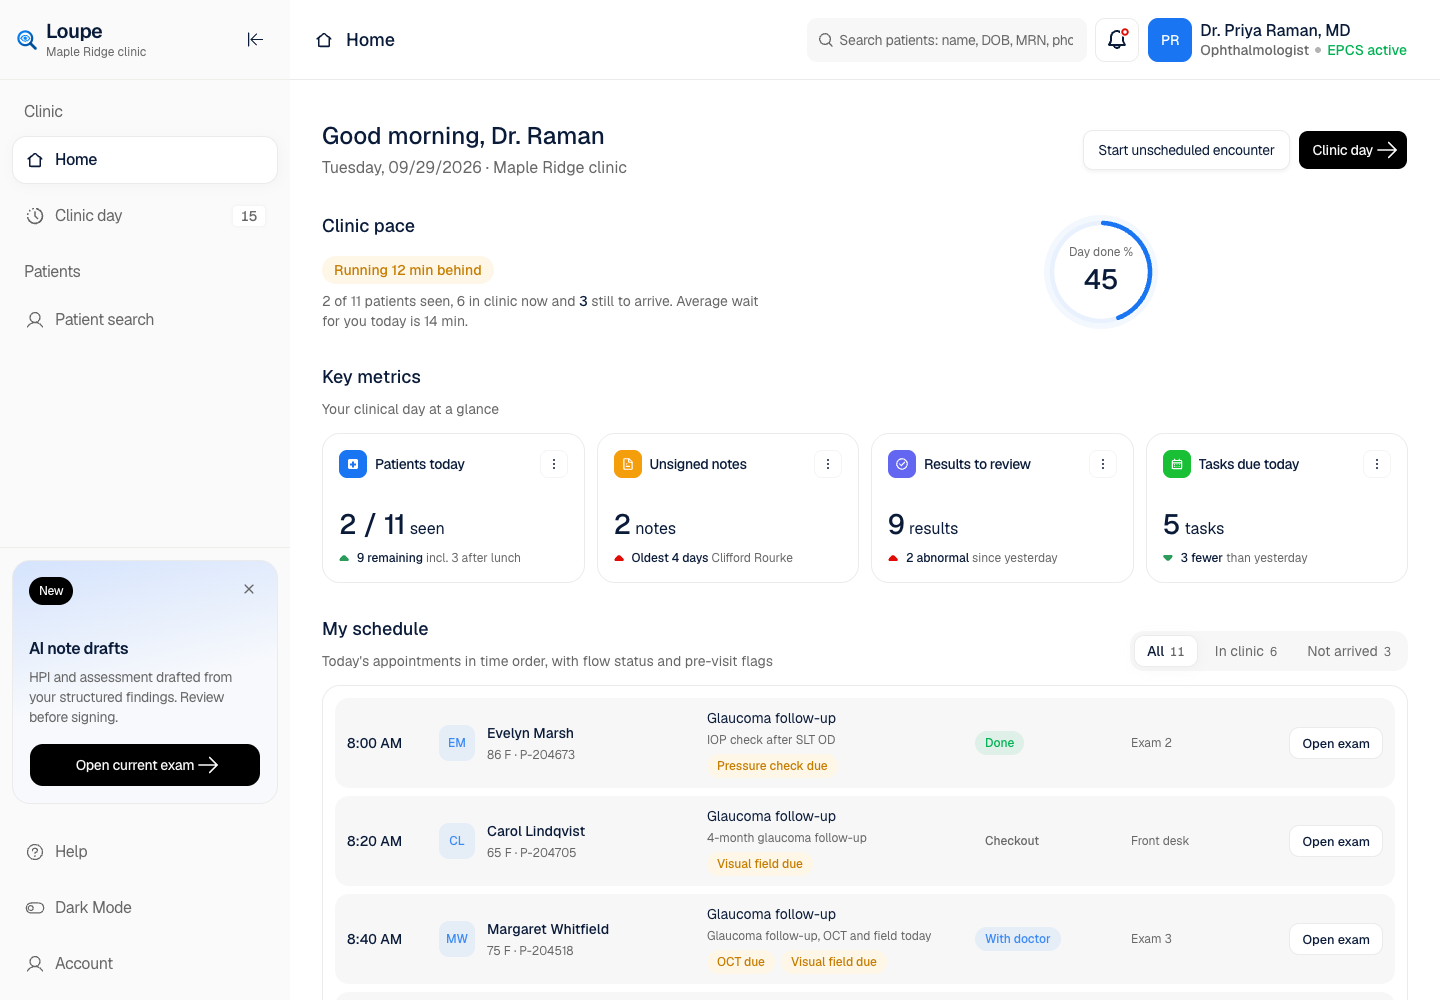Open exam for Evelyn Marsh
The width and height of the screenshot is (1440, 1000).
click(1336, 743)
